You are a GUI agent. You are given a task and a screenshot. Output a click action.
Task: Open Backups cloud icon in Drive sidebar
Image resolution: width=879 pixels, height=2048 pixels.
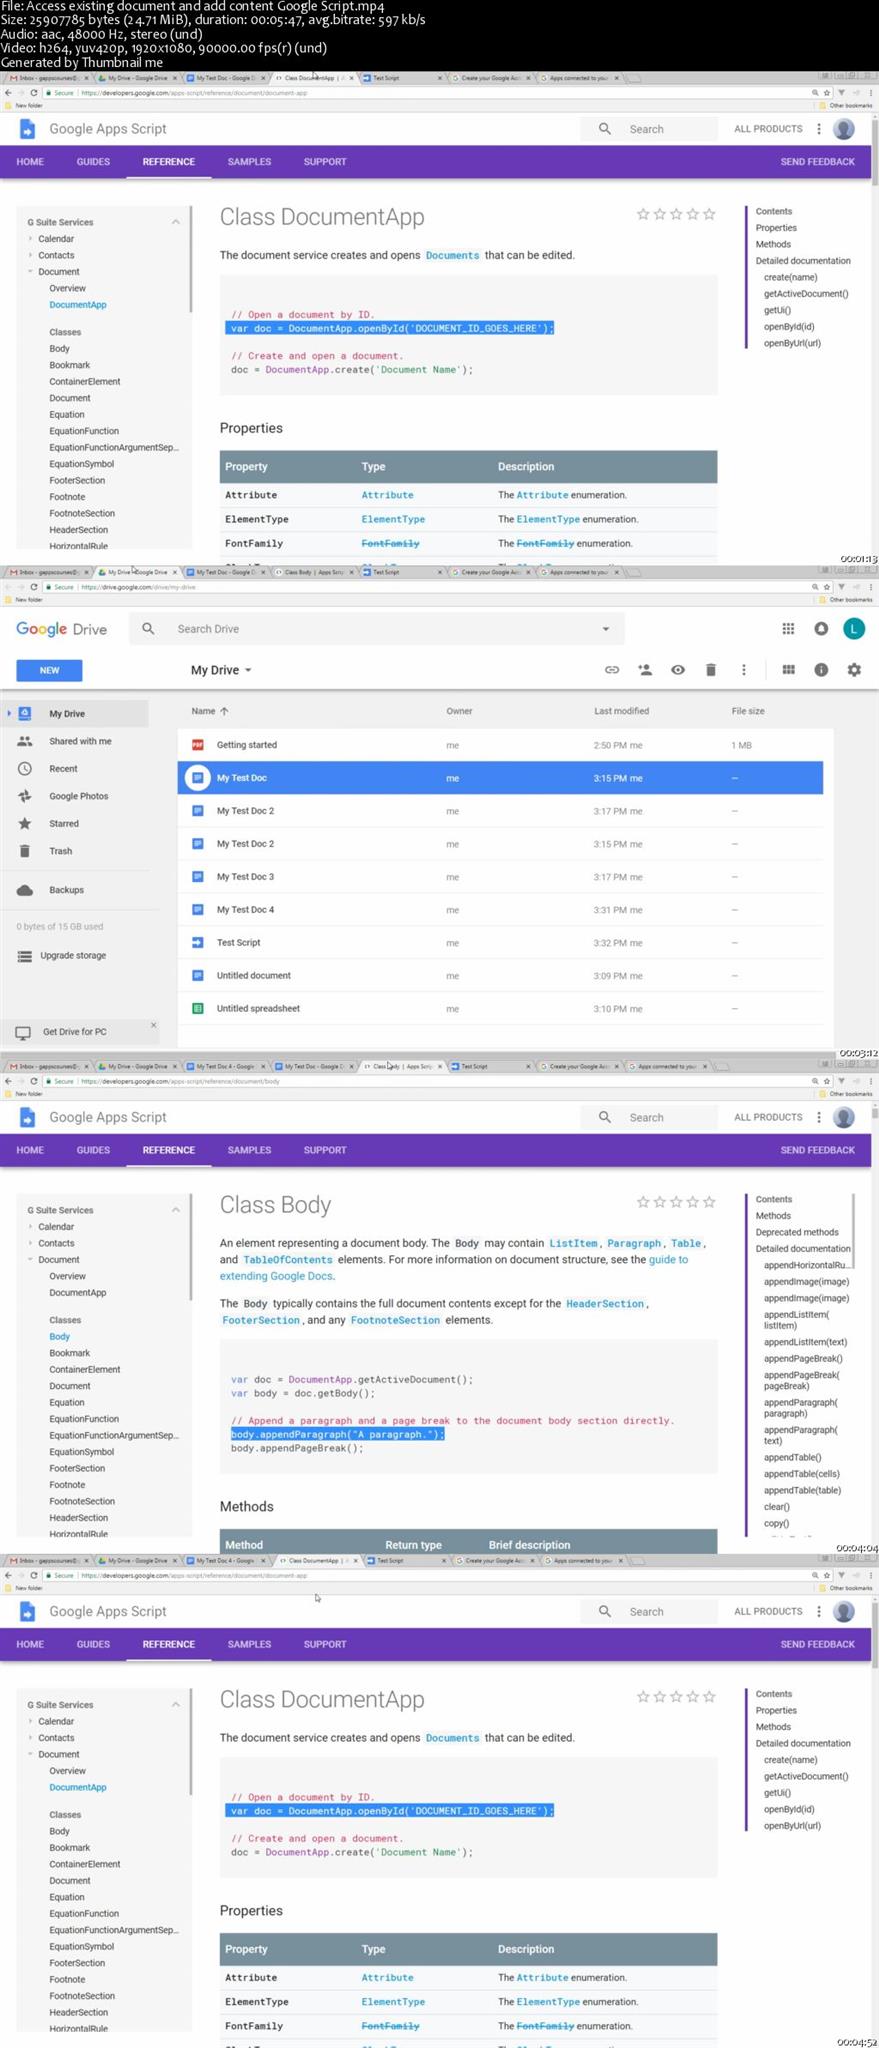click(25, 890)
